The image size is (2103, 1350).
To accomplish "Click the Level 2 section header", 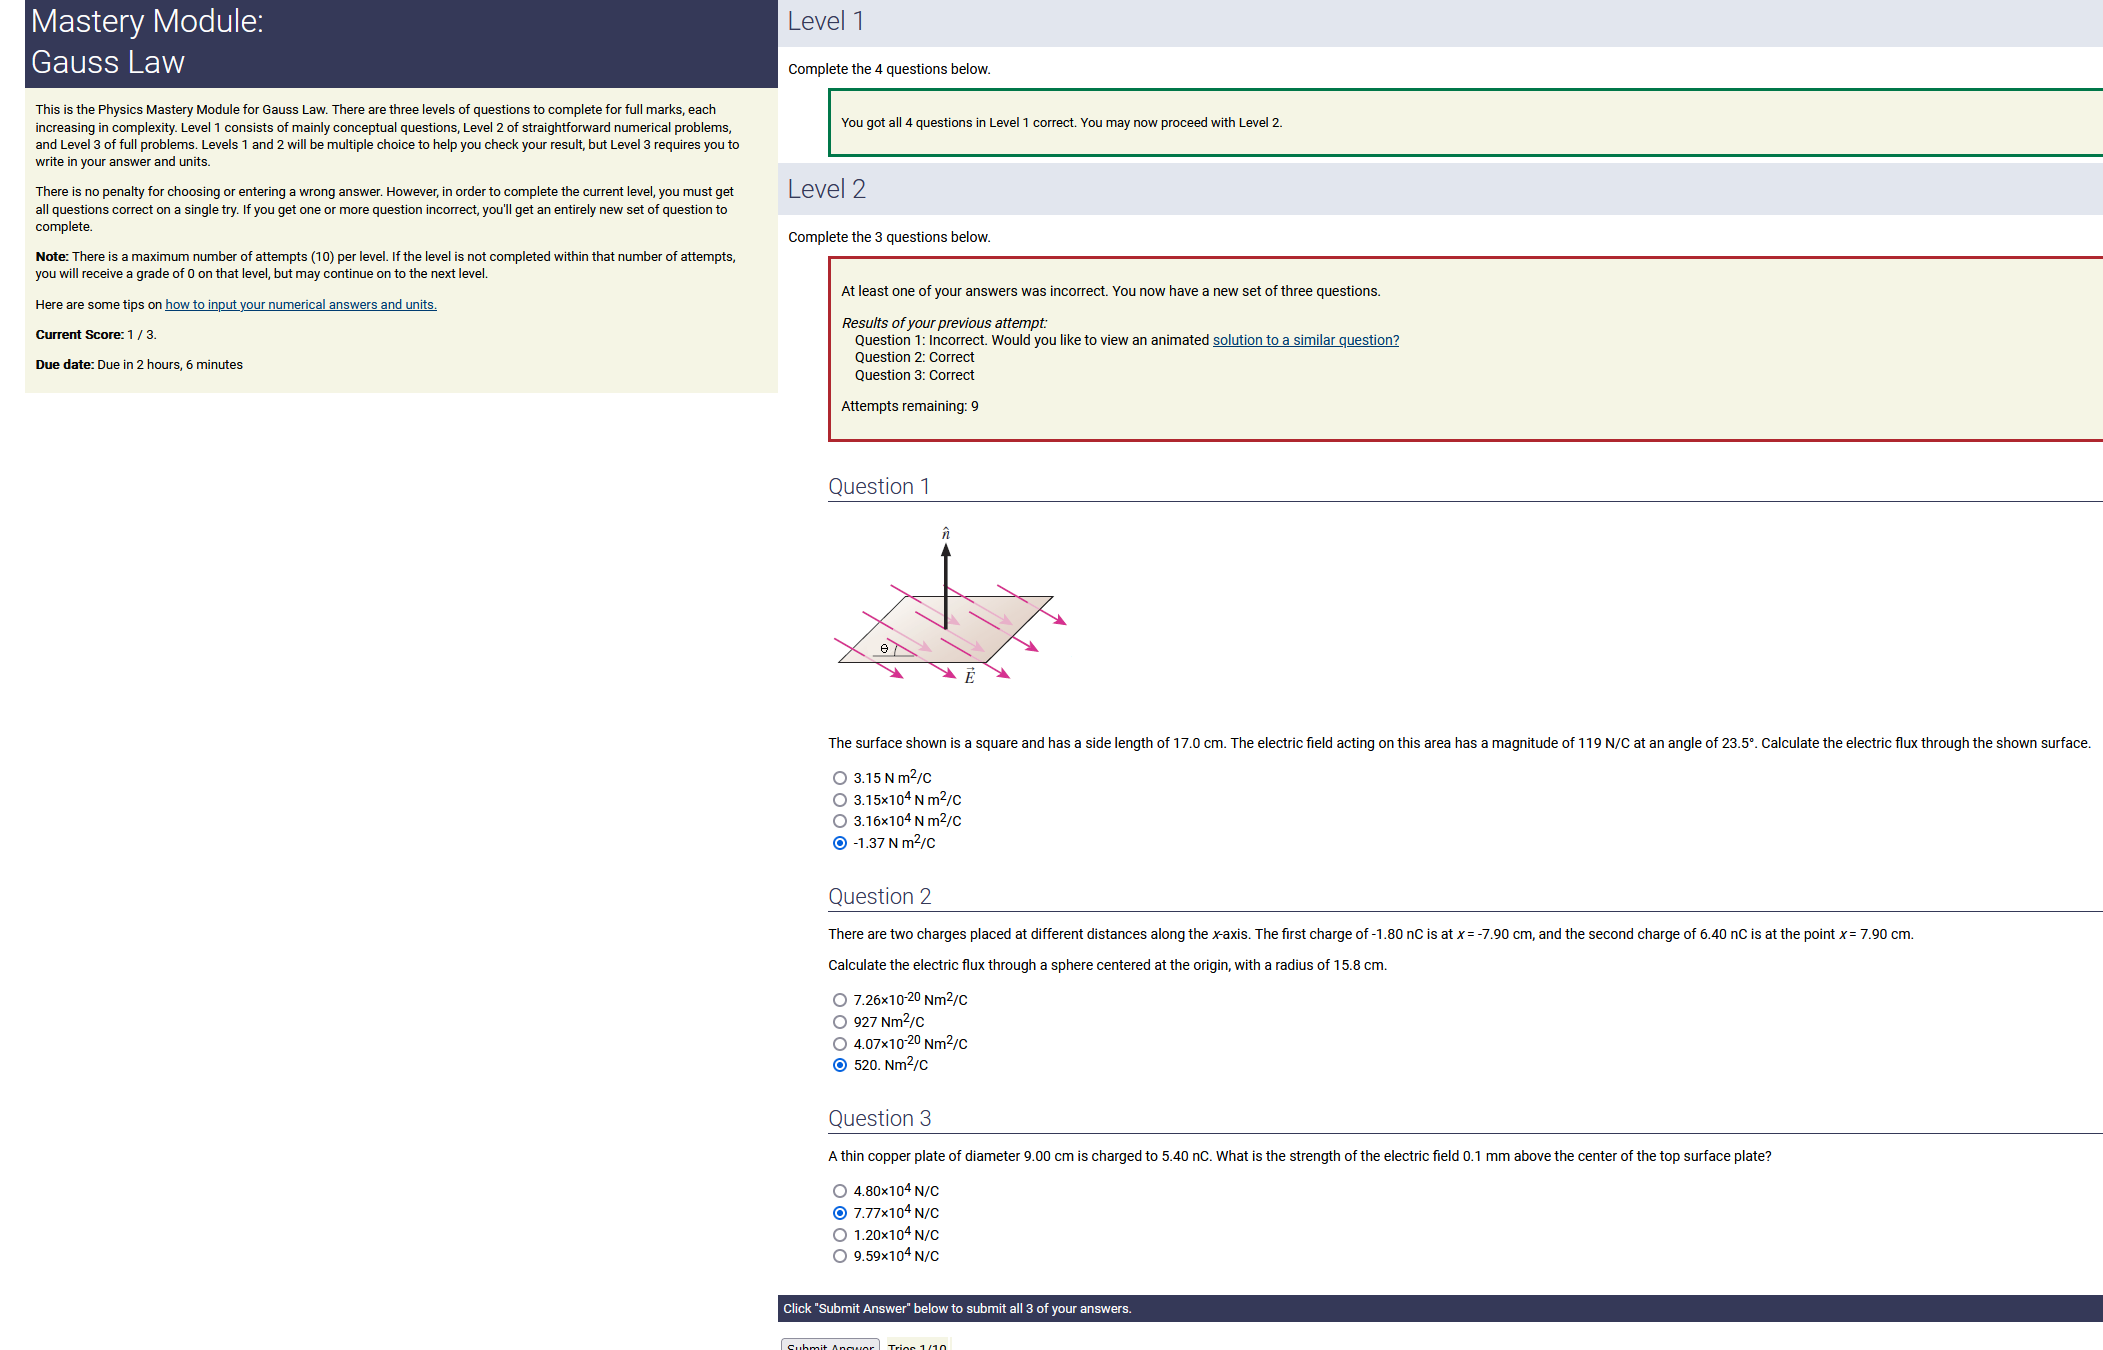I will click(x=827, y=189).
